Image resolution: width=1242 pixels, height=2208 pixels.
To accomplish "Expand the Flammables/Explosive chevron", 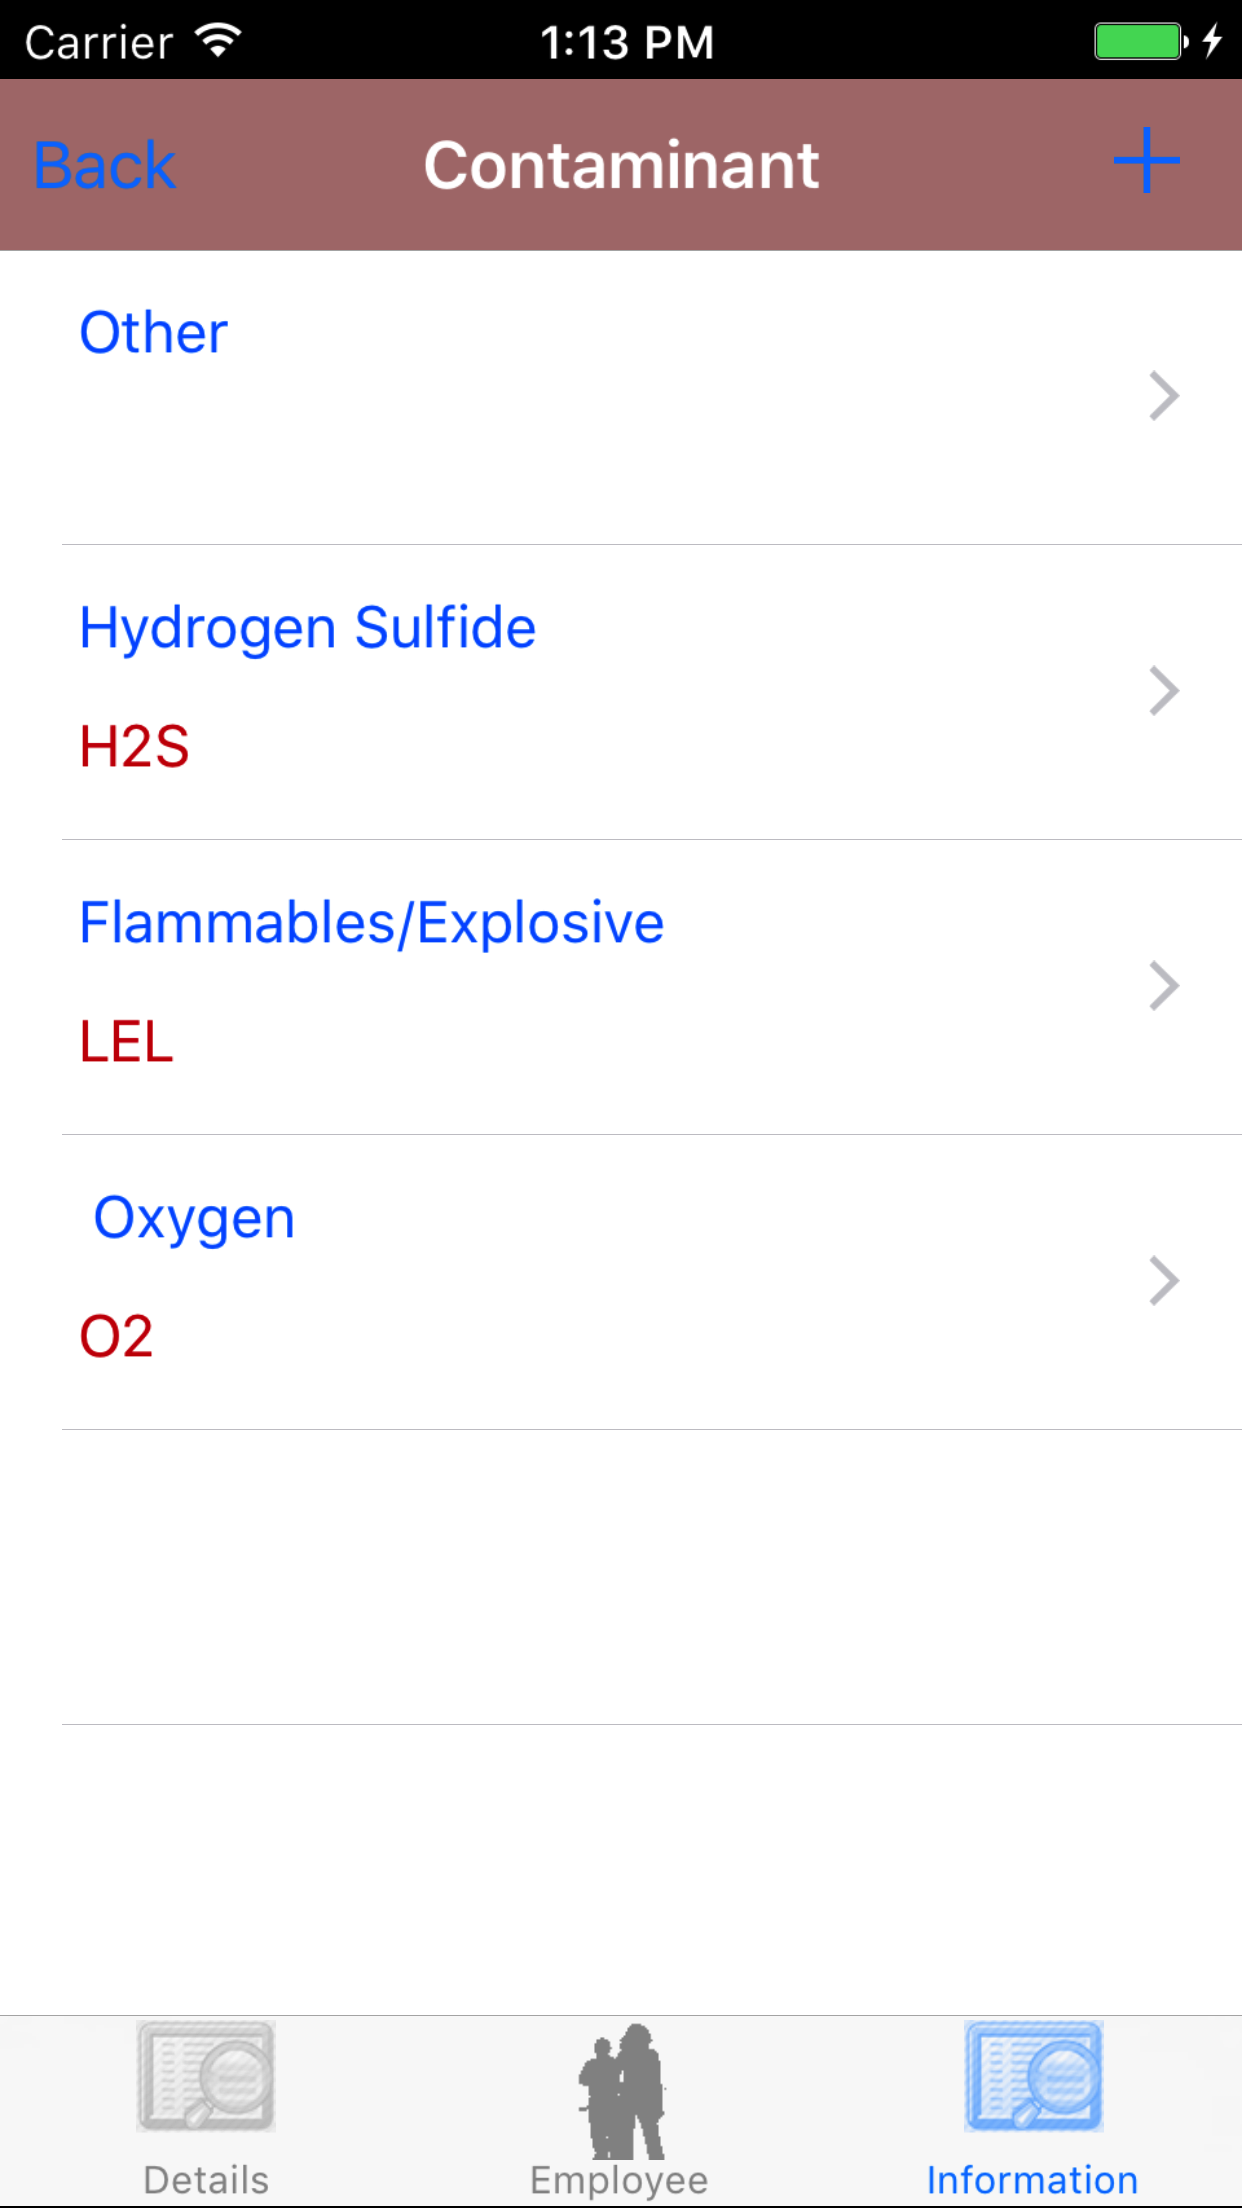I will [x=1163, y=986].
